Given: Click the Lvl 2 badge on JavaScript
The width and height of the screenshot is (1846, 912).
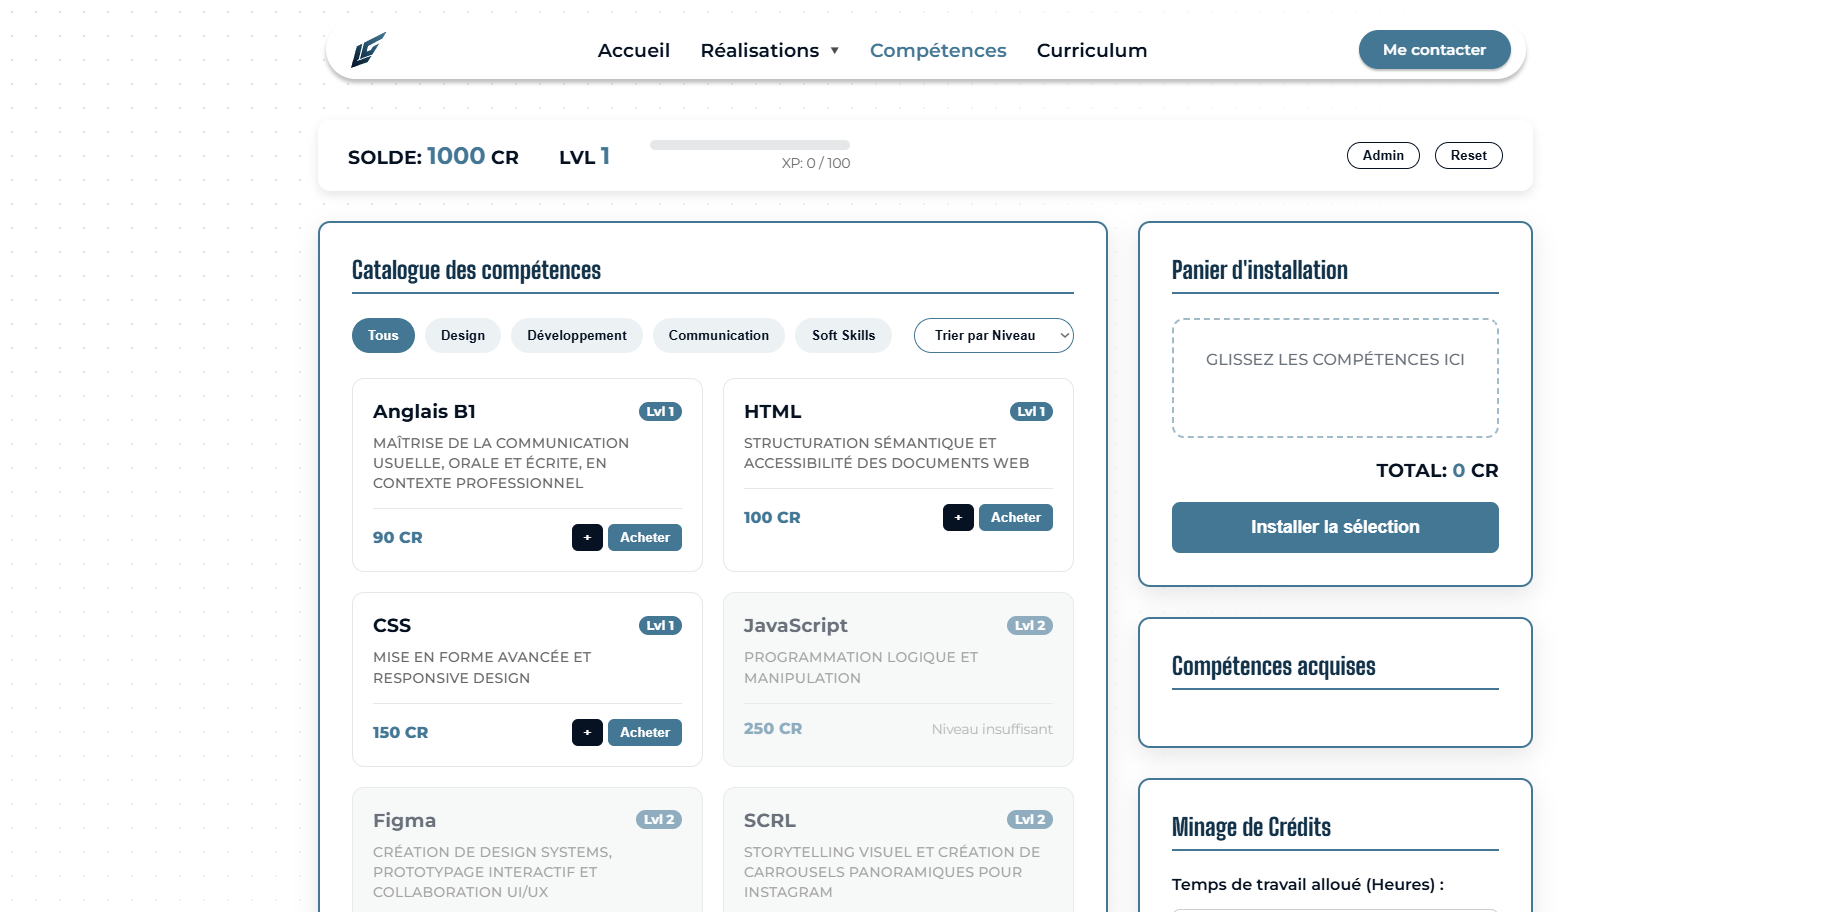Looking at the screenshot, I should click(x=1029, y=625).
